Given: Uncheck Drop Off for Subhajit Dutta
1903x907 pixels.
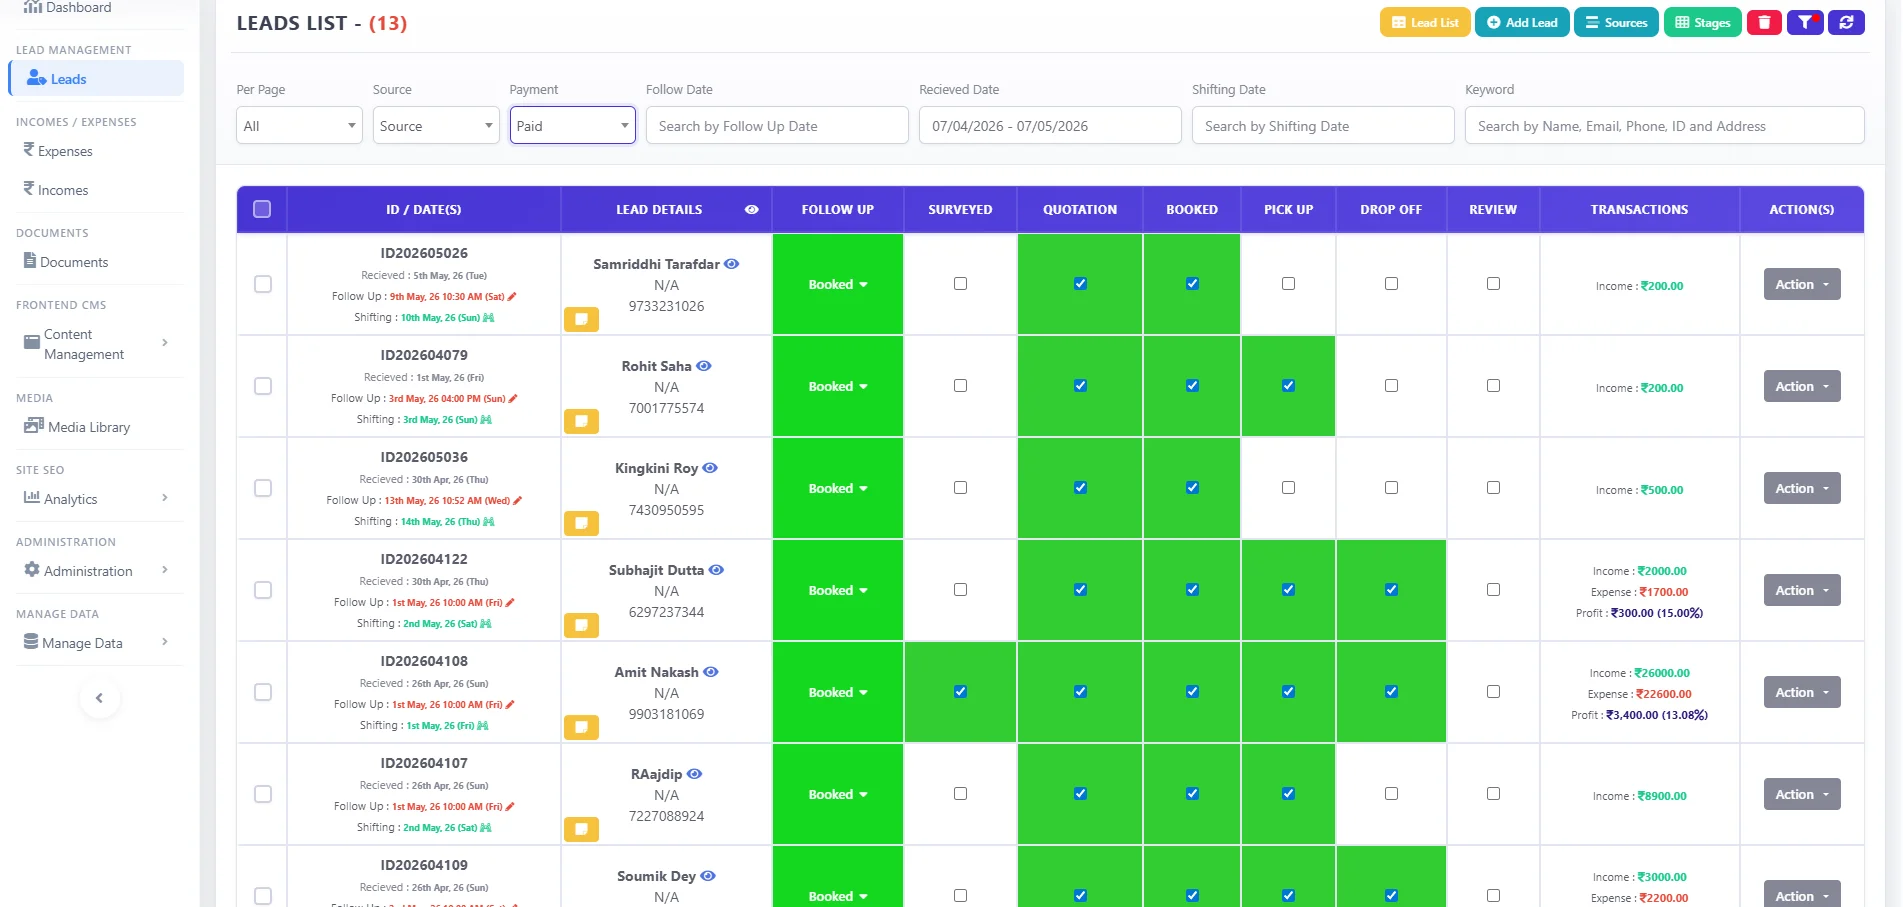Looking at the screenshot, I should pyautogui.click(x=1391, y=590).
